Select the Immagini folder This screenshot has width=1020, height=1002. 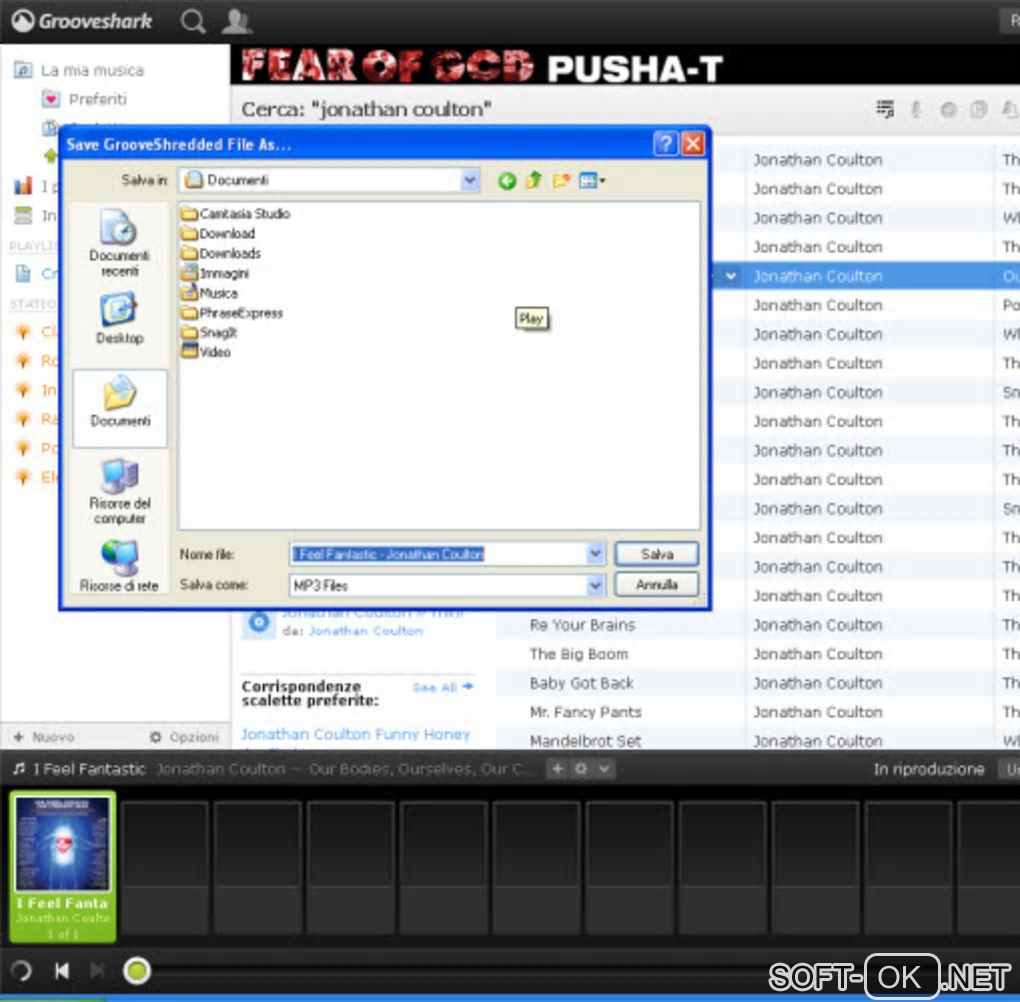pyautogui.click(x=215, y=273)
